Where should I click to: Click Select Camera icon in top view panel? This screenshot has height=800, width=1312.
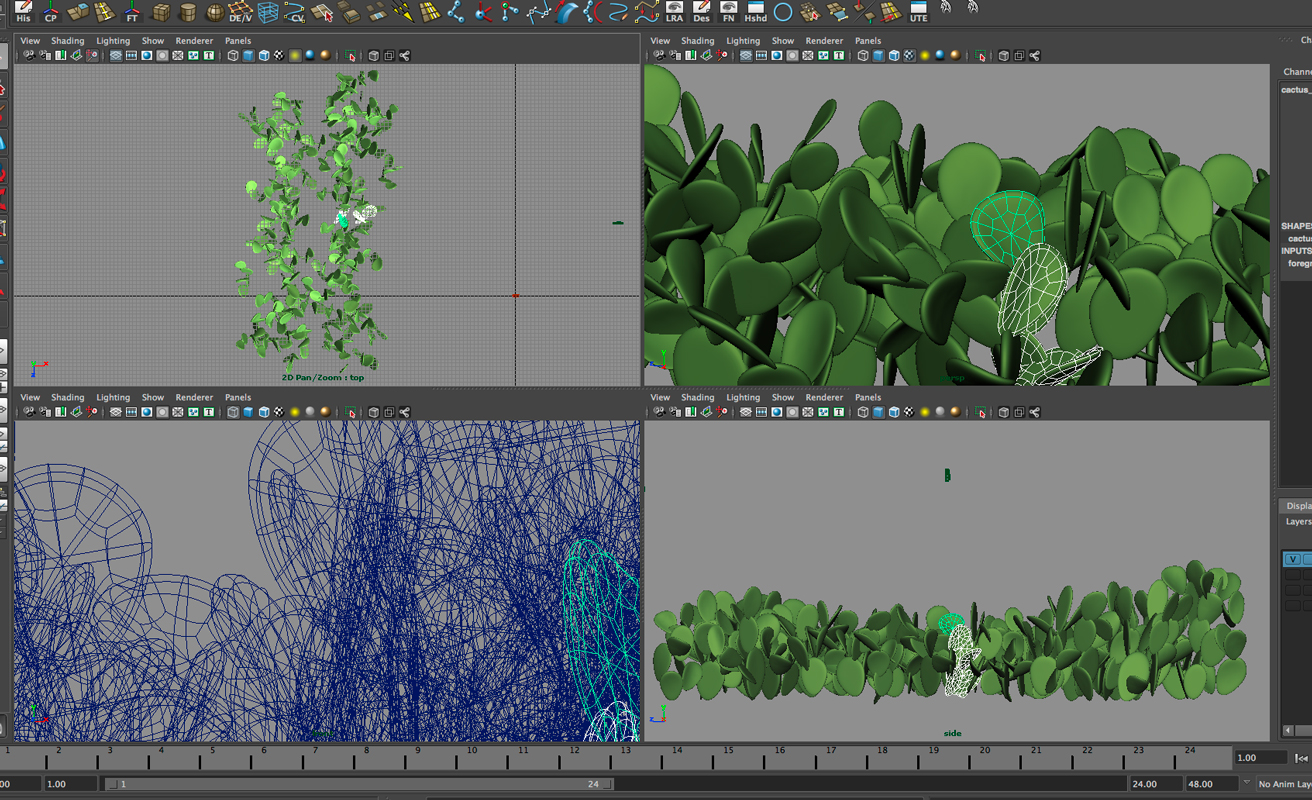coord(29,56)
